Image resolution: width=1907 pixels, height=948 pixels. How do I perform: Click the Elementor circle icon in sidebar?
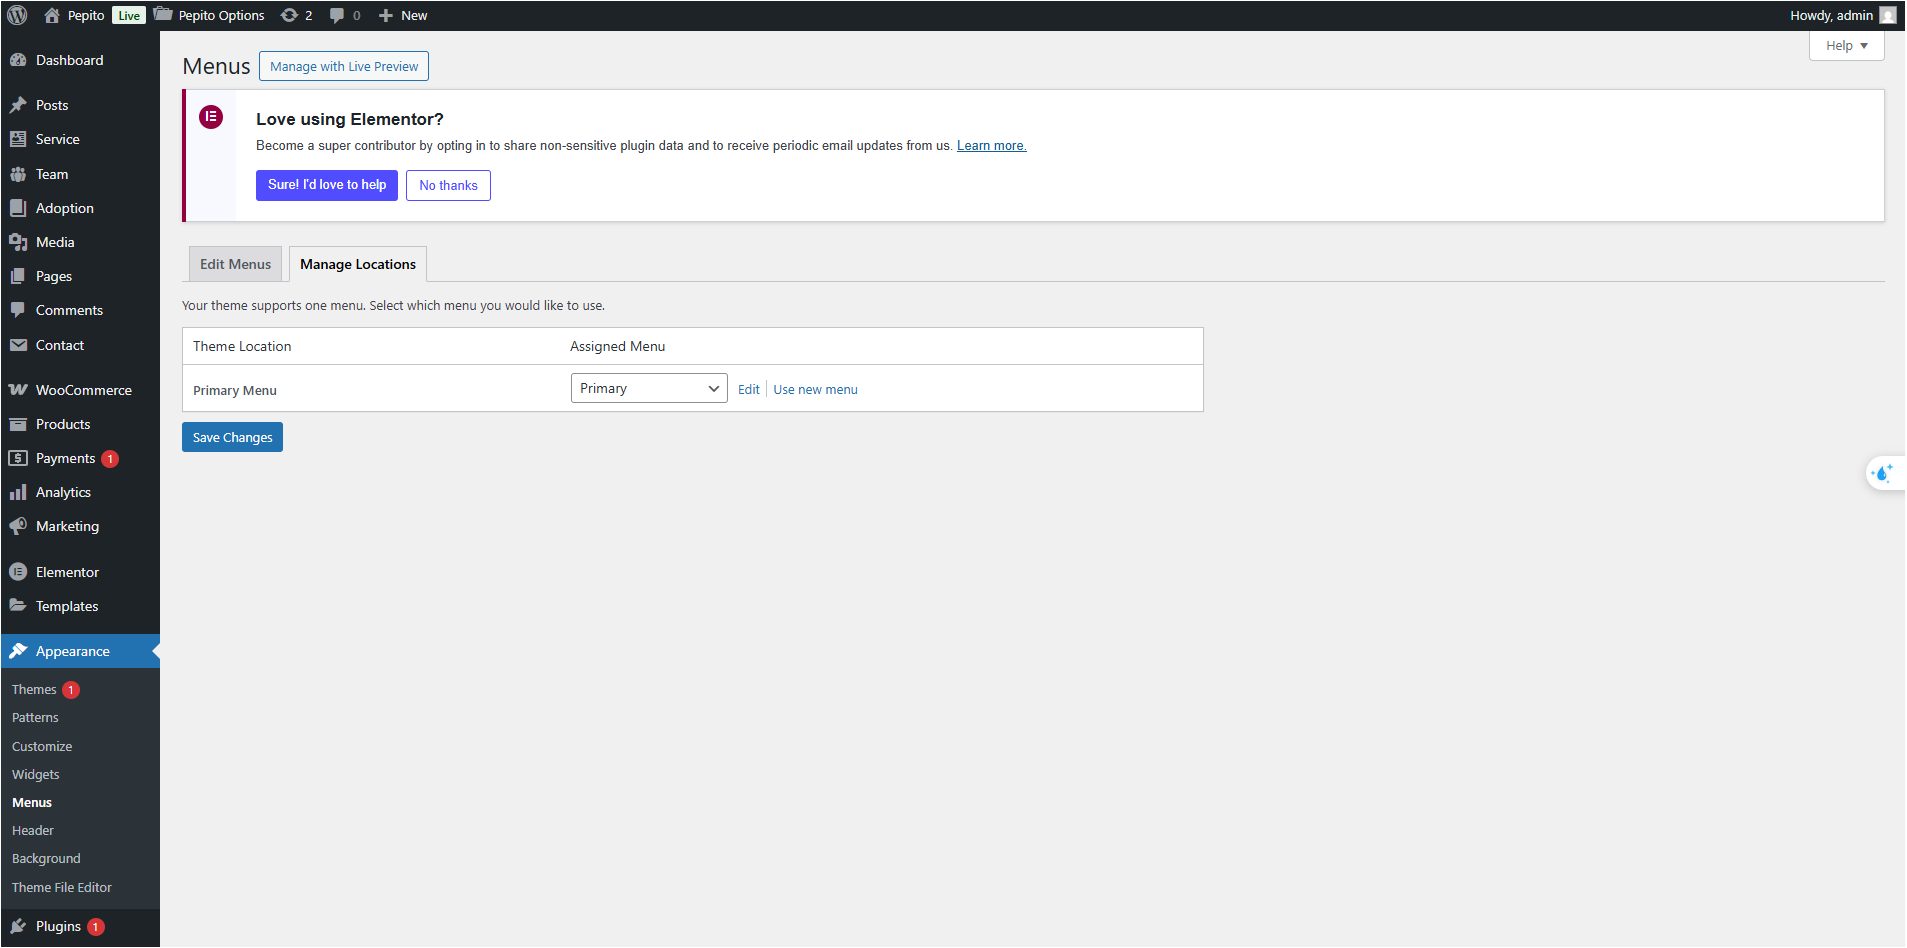[18, 572]
